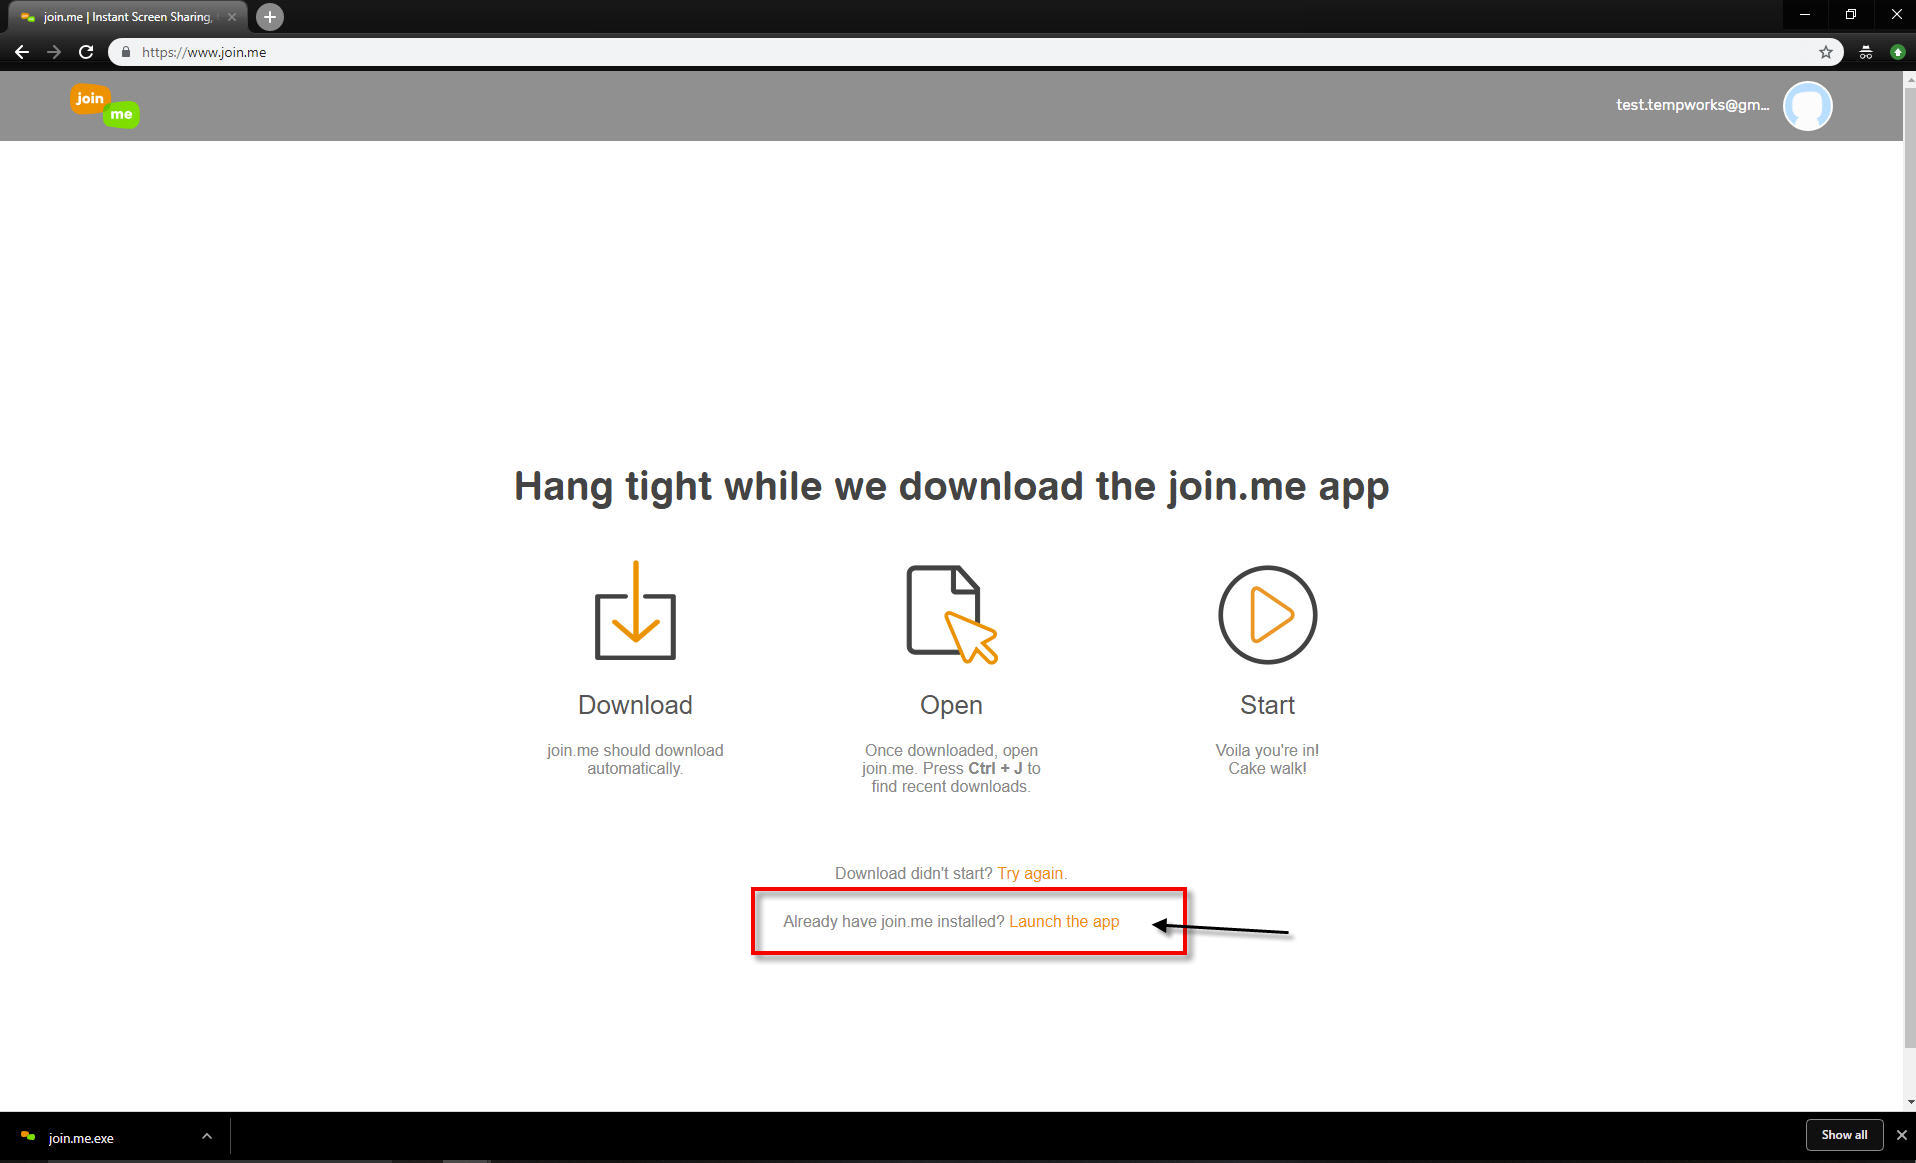The height and width of the screenshot is (1163, 1916).
Task: Go back with the browser back arrow
Action: tap(22, 52)
